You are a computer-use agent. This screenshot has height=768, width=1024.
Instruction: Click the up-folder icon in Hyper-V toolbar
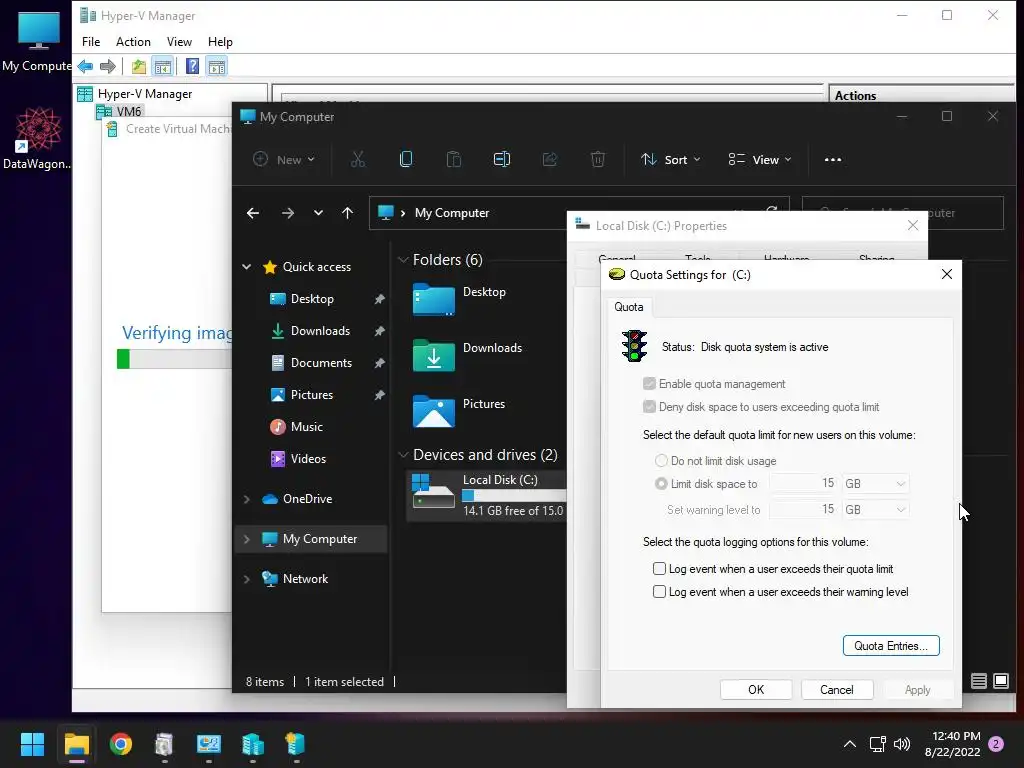138,67
